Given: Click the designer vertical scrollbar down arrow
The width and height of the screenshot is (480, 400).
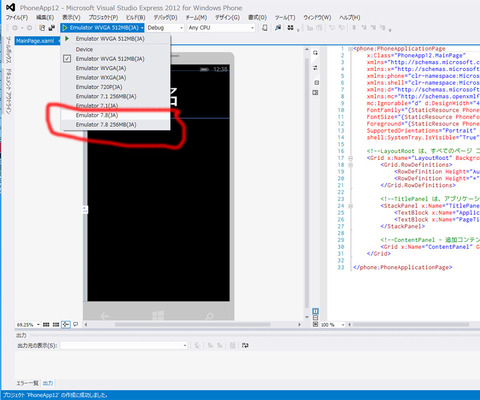Looking at the screenshot, I should [307, 317].
